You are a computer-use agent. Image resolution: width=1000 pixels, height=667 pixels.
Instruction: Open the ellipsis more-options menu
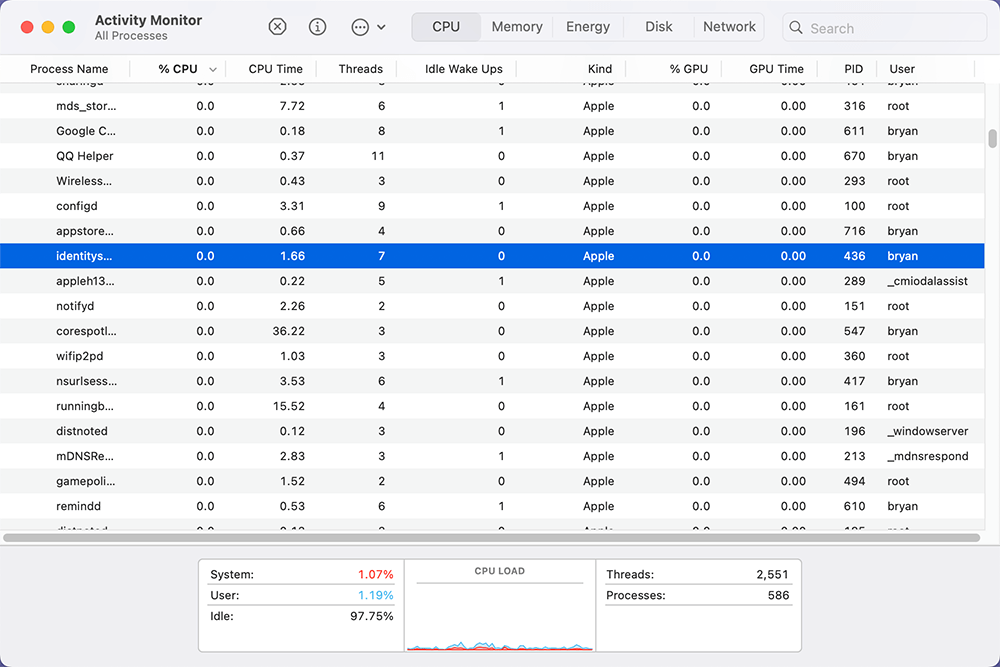(x=368, y=27)
